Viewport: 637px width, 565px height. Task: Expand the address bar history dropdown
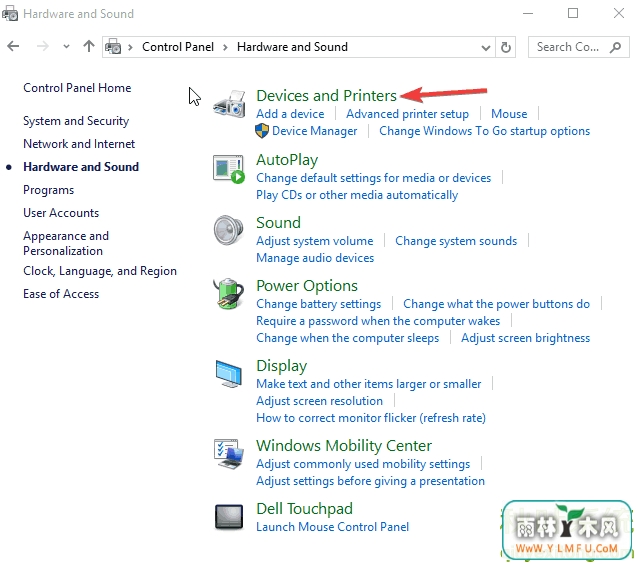[485, 48]
